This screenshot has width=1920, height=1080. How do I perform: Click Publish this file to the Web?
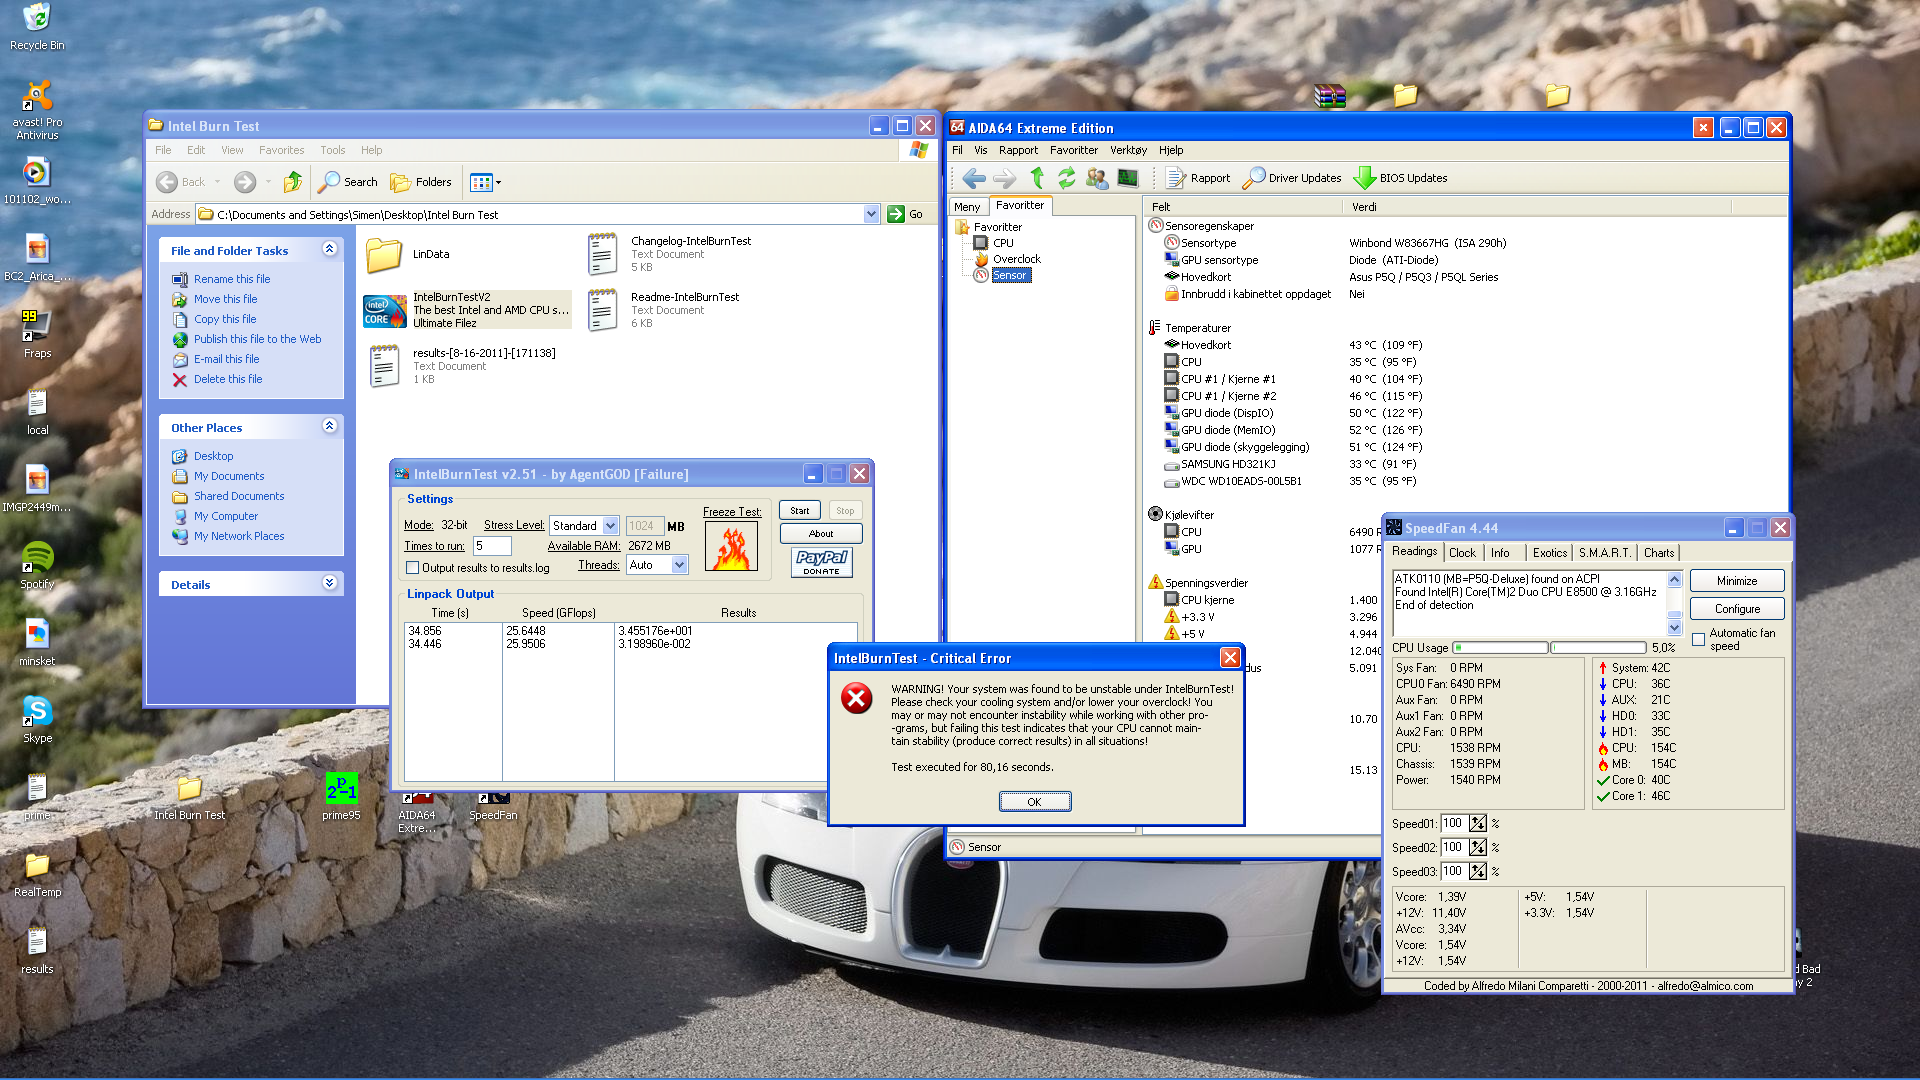258,339
